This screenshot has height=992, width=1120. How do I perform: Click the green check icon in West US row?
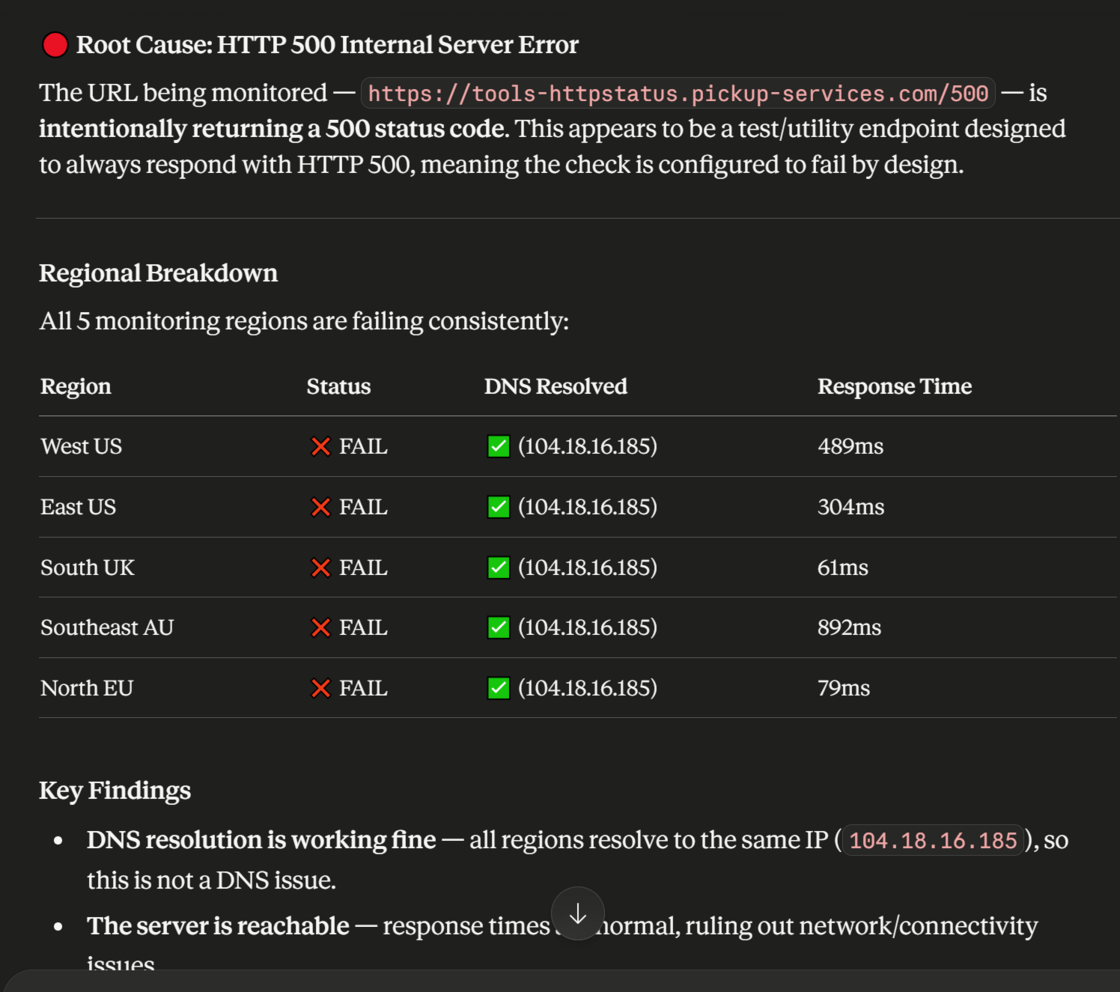pyautogui.click(x=498, y=446)
